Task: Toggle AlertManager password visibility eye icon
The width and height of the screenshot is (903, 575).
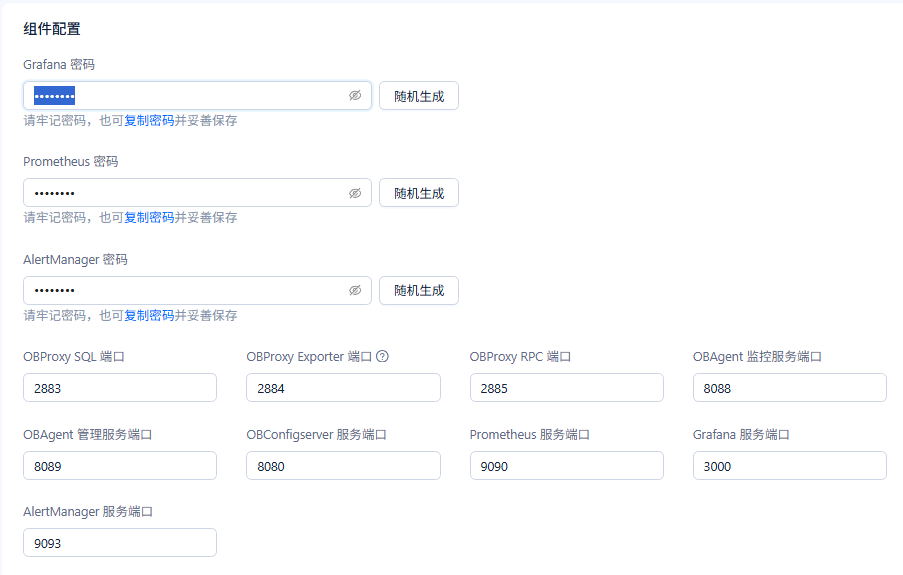Action: [x=355, y=290]
